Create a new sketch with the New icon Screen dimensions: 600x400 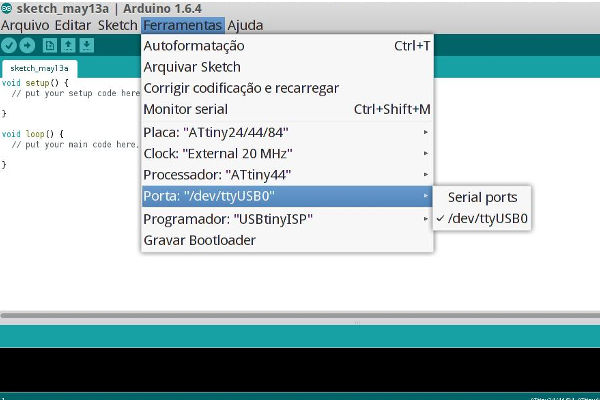click(x=49, y=46)
